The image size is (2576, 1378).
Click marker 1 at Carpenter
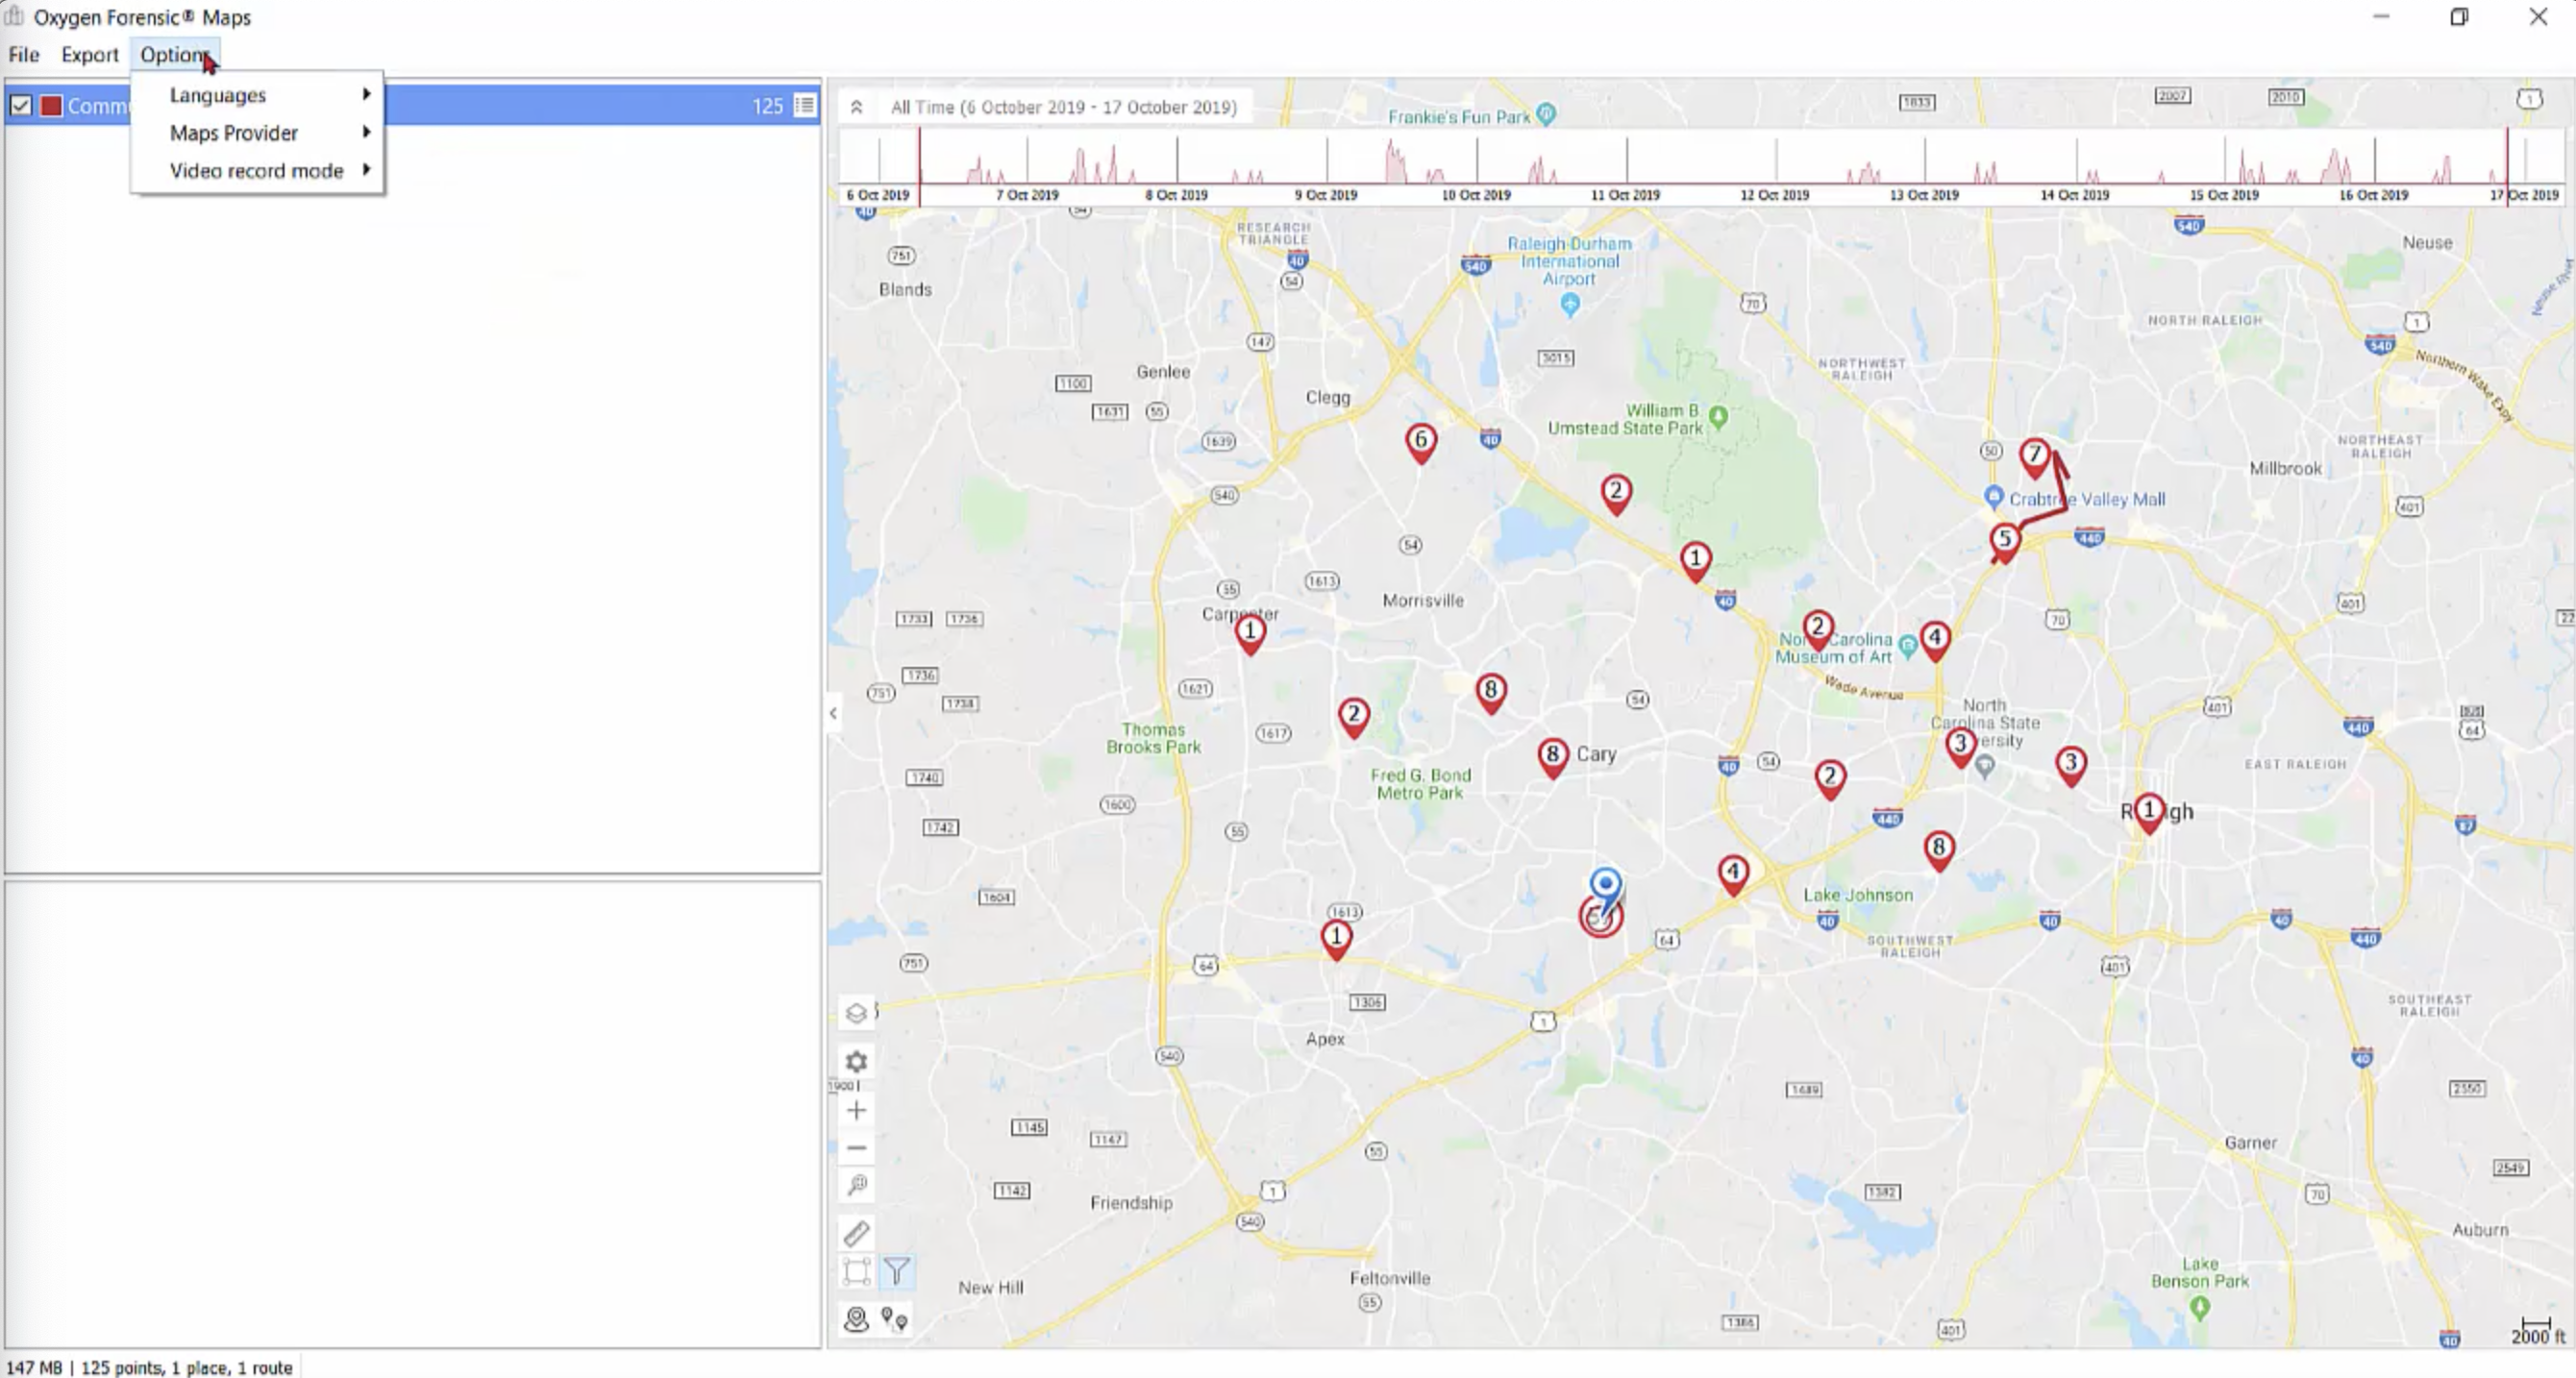(1249, 633)
